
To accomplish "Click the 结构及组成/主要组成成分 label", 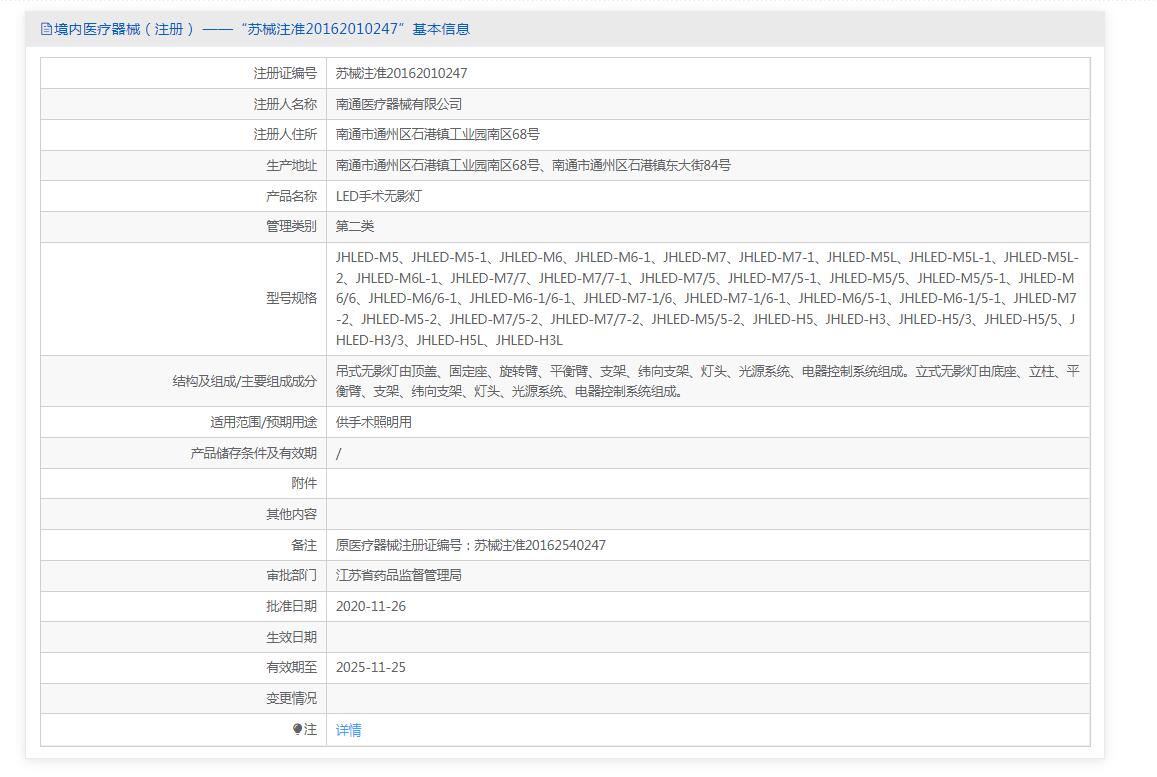I will (x=244, y=381).
